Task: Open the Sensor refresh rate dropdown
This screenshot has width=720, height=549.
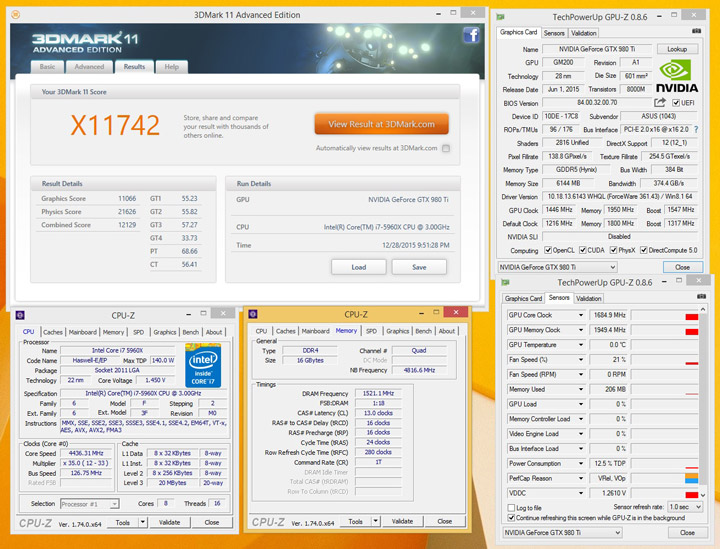Action: [685, 507]
